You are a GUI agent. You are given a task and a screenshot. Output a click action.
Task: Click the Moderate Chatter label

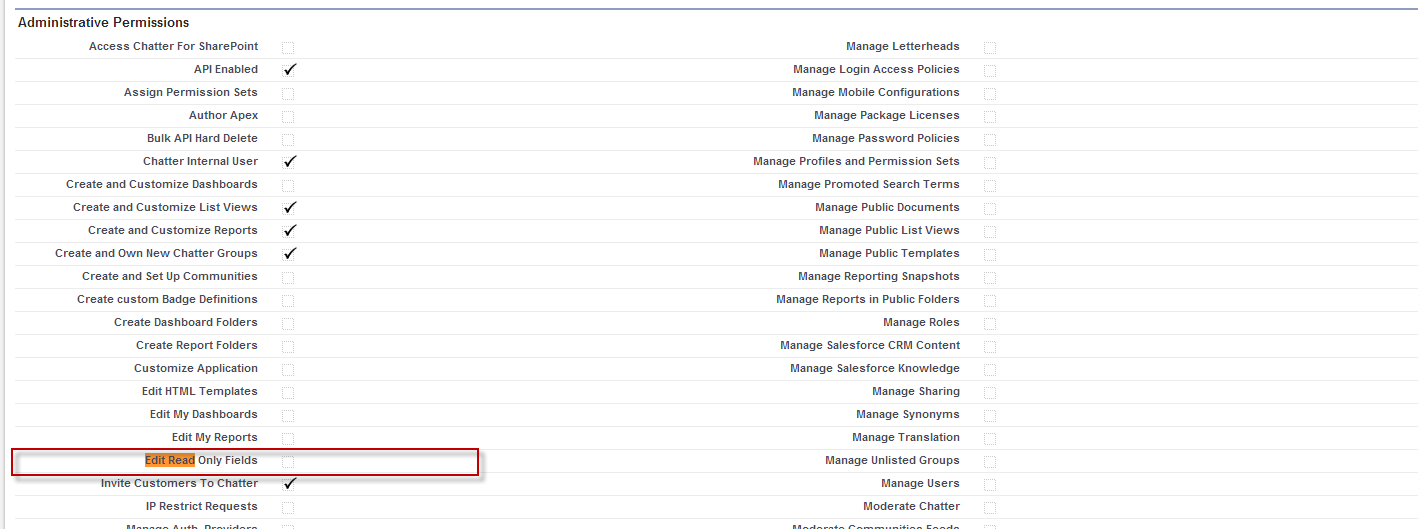click(x=912, y=506)
